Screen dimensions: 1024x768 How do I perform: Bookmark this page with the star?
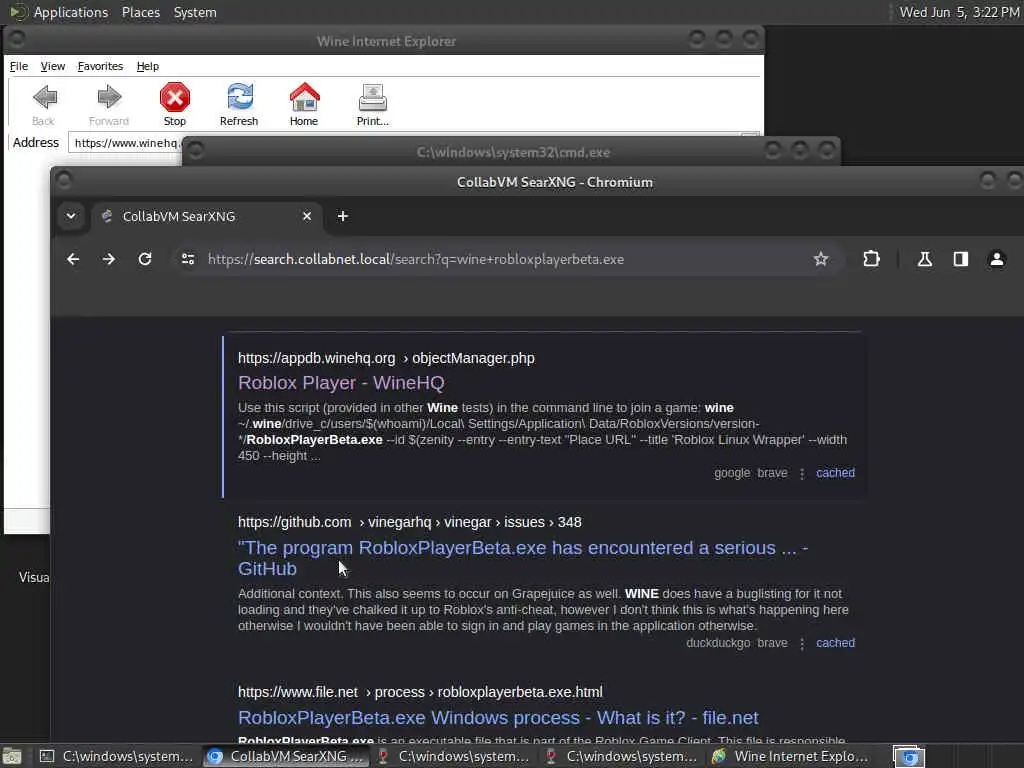point(821,259)
